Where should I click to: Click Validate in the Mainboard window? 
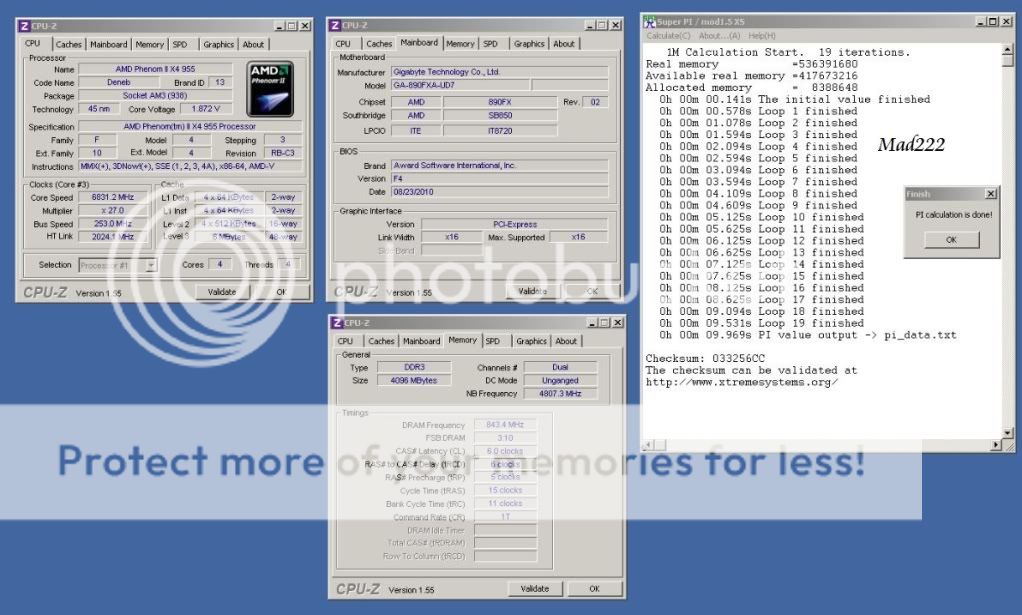click(x=533, y=291)
